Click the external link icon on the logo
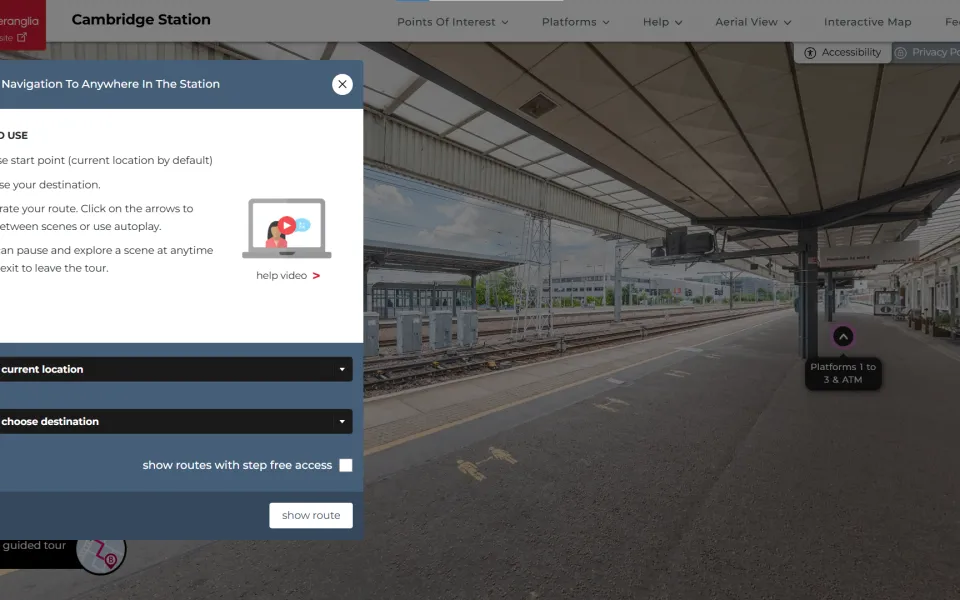960x600 pixels. 22,37
